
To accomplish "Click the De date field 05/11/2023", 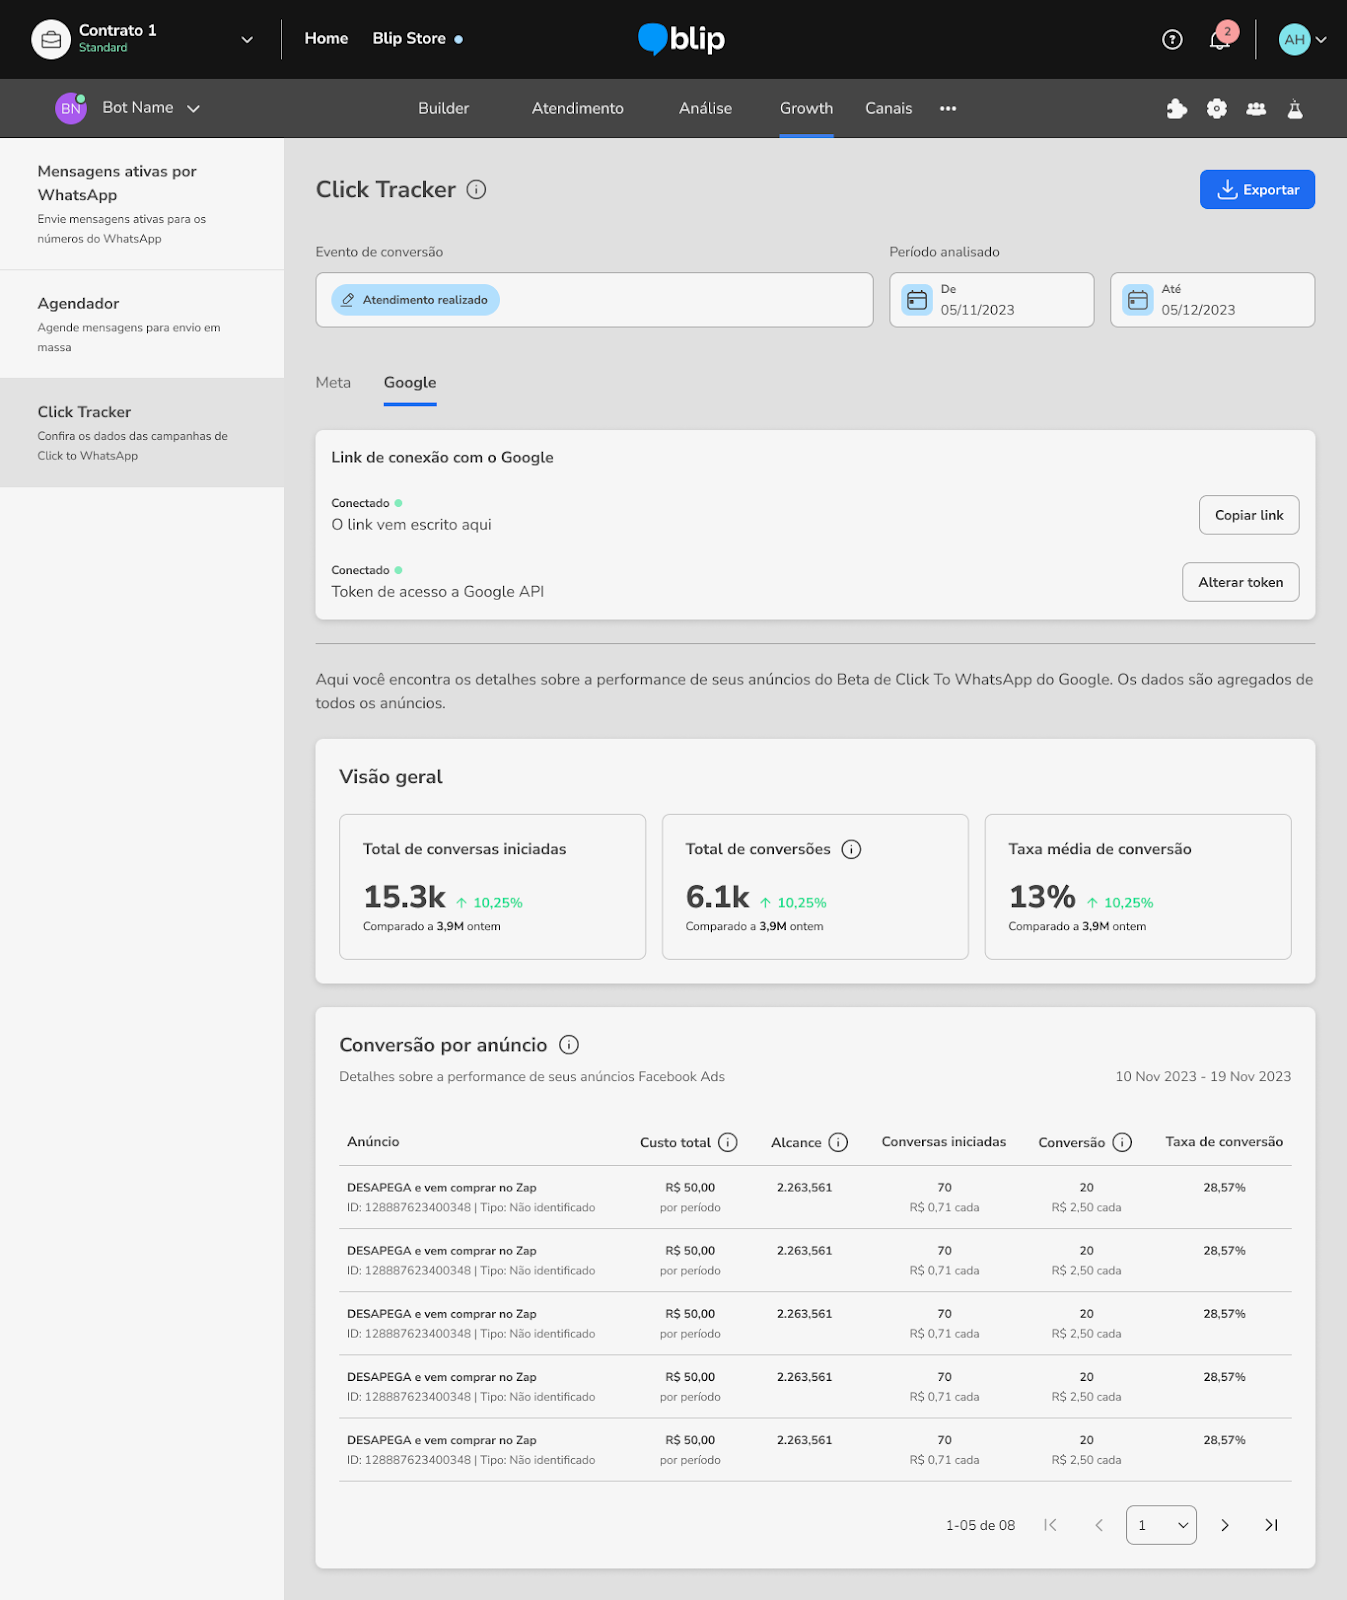I will point(991,300).
